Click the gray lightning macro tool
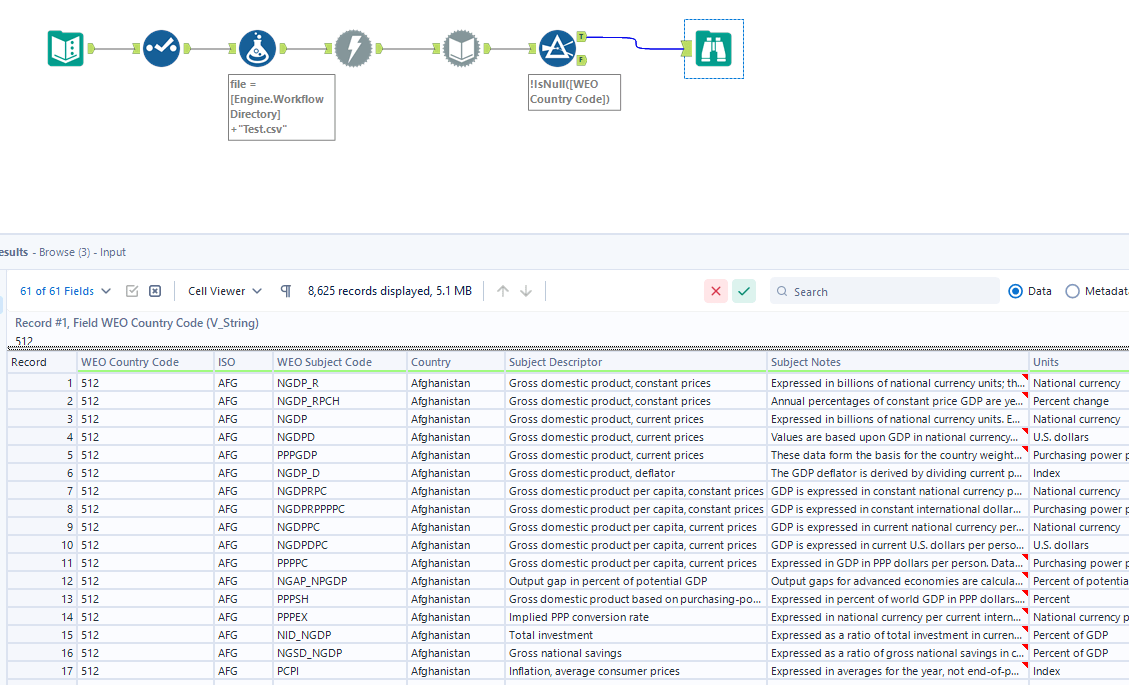The width and height of the screenshot is (1129, 685). click(x=354, y=47)
